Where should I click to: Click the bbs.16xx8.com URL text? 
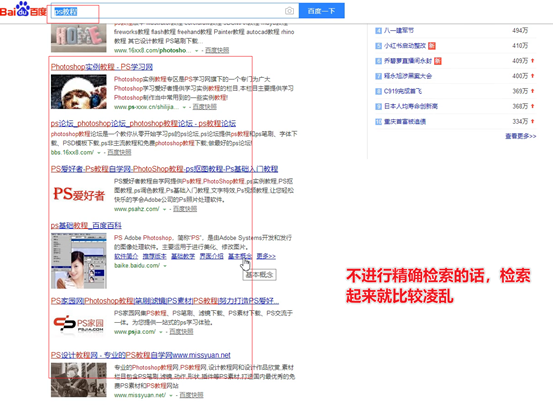coord(72,152)
